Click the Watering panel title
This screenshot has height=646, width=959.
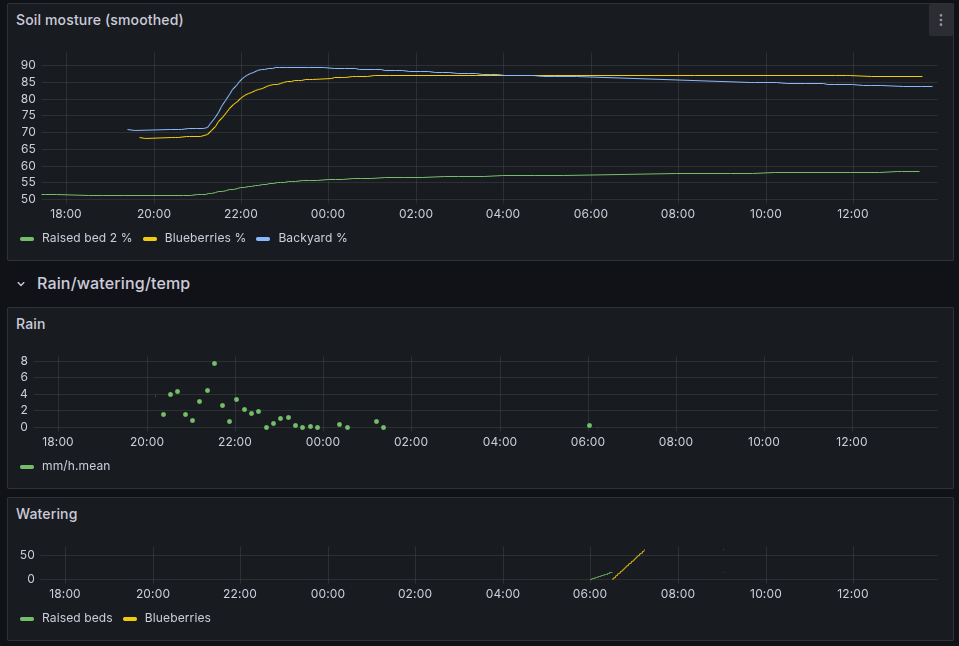pyautogui.click(x=46, y=514)
